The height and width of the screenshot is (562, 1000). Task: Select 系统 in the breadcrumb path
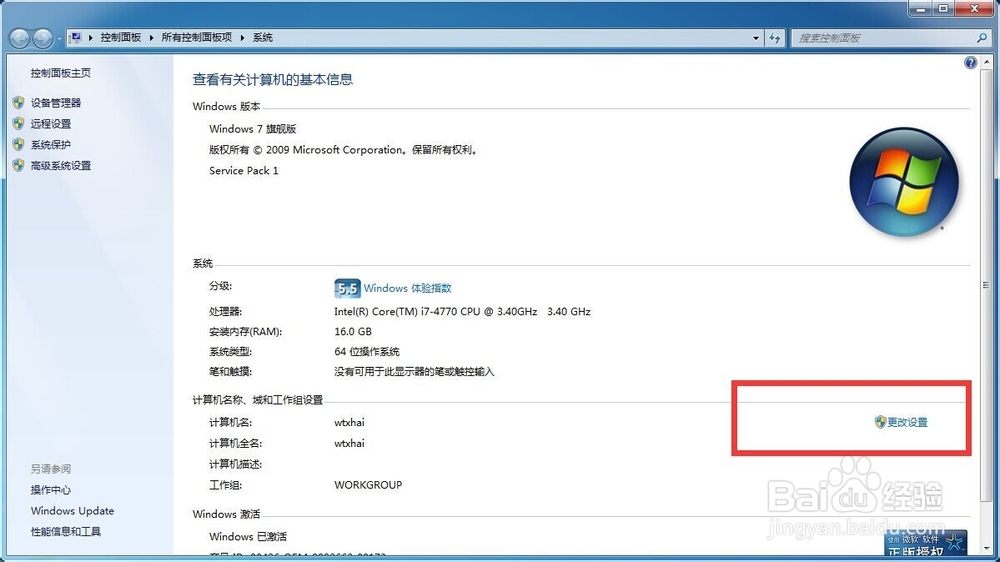262,38
